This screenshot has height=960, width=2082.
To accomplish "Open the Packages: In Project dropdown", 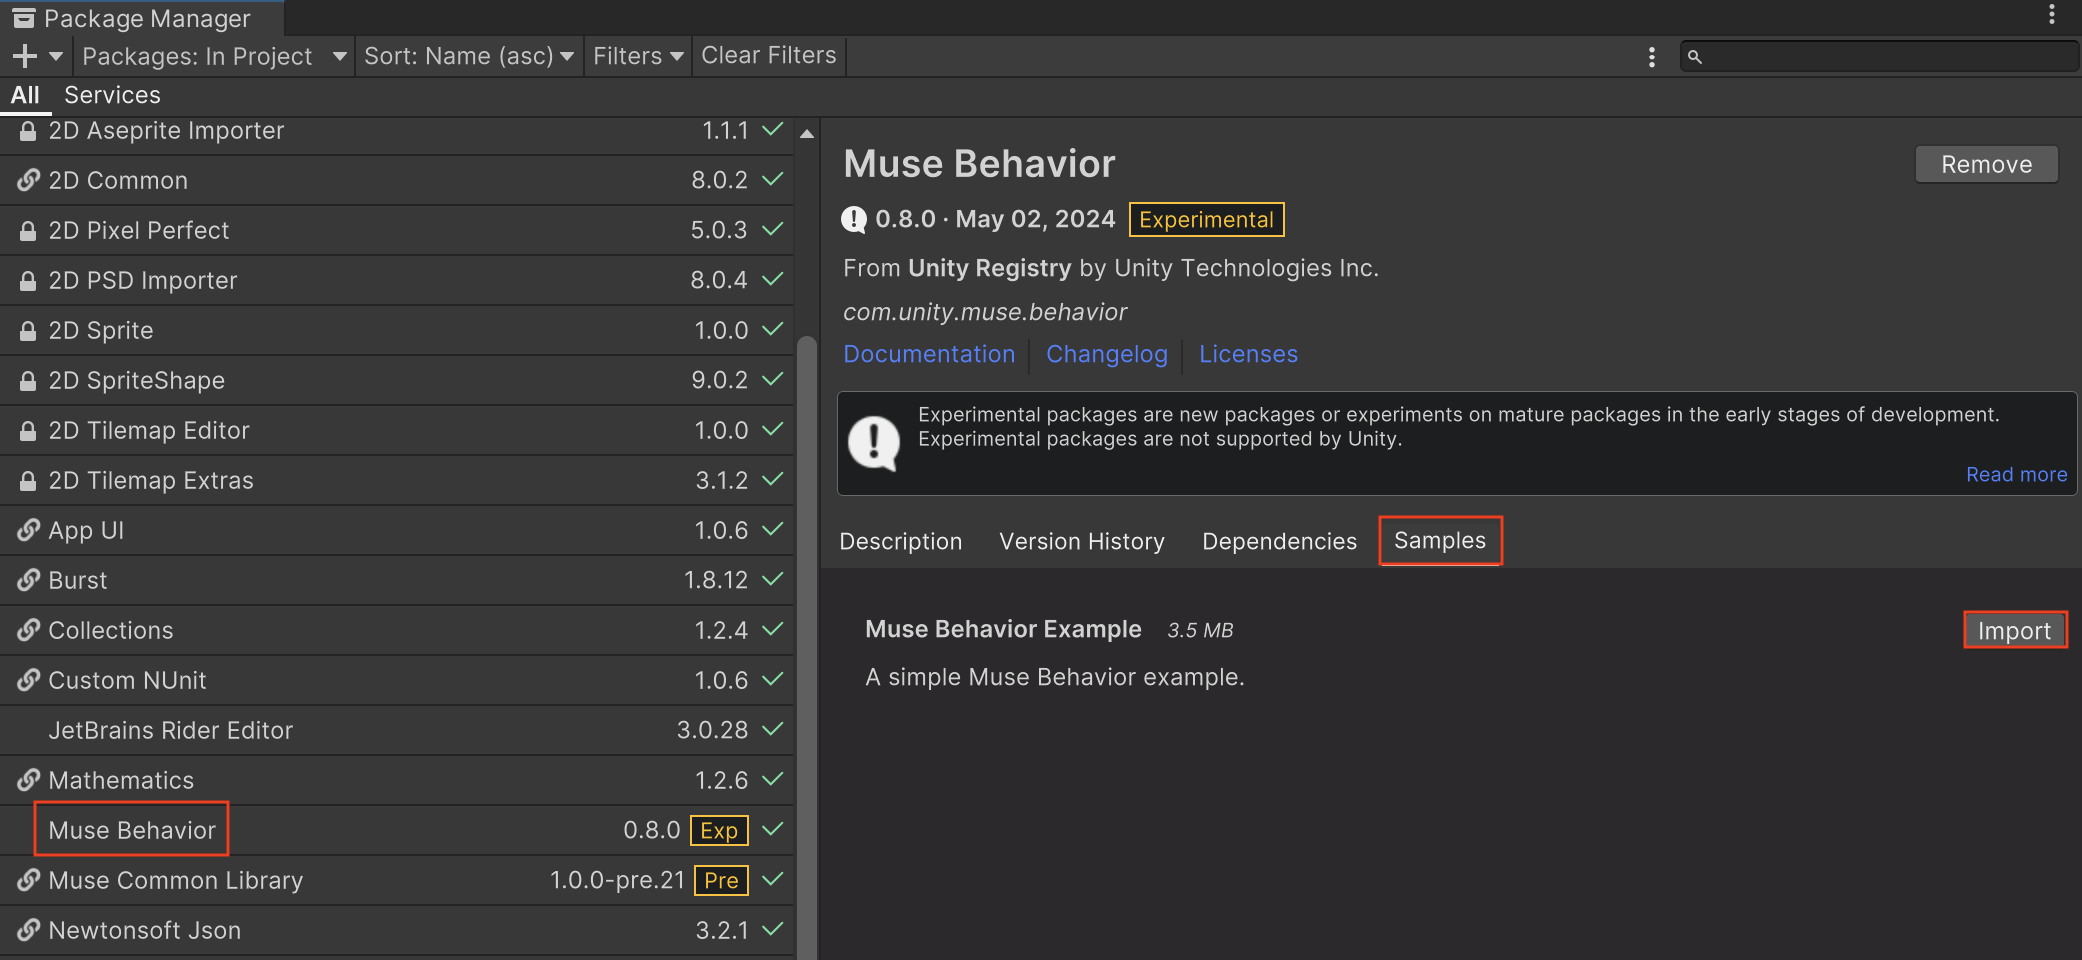I will (x=213, y=56).
